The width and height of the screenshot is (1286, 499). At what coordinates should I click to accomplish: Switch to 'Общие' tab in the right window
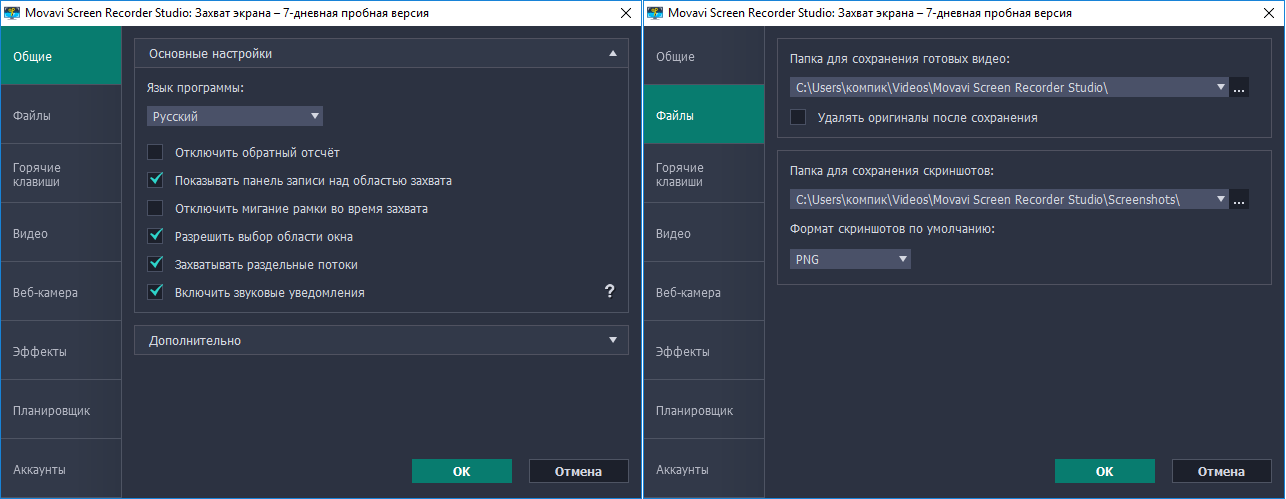click(x=704, y=56)
